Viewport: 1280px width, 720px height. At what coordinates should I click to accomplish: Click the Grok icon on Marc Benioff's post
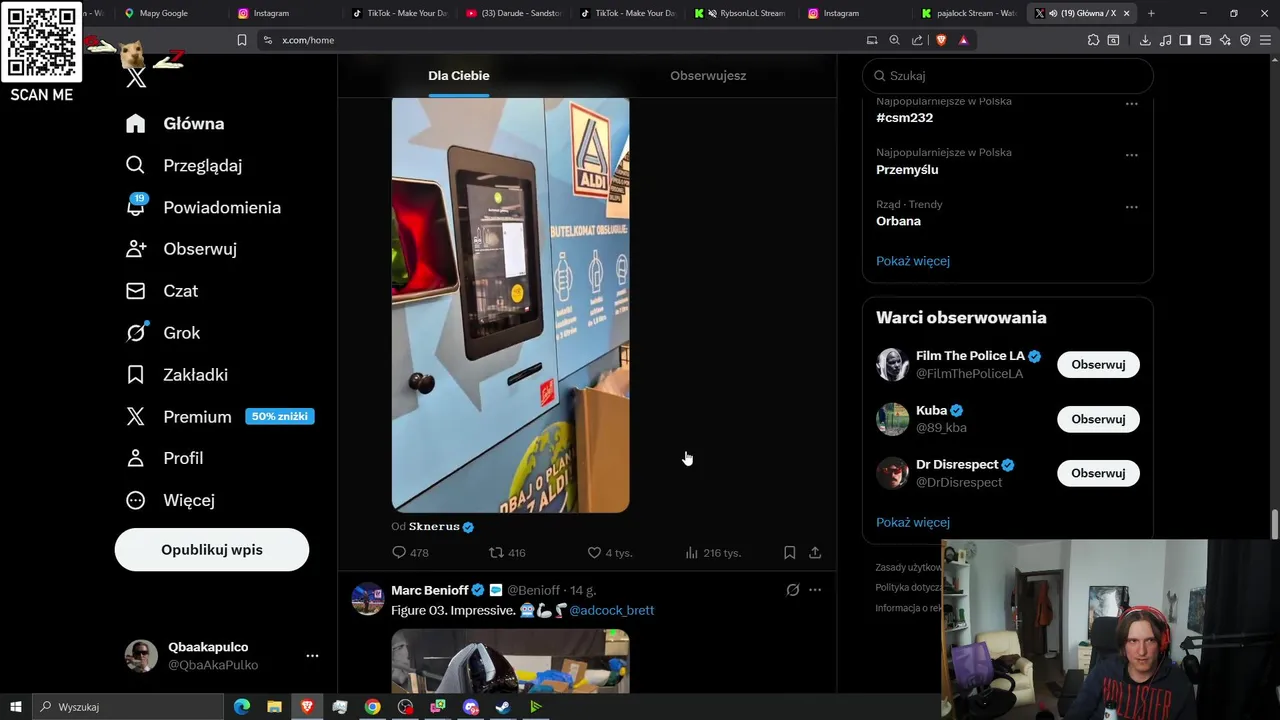pyautogui.click(x=792, y=590)
